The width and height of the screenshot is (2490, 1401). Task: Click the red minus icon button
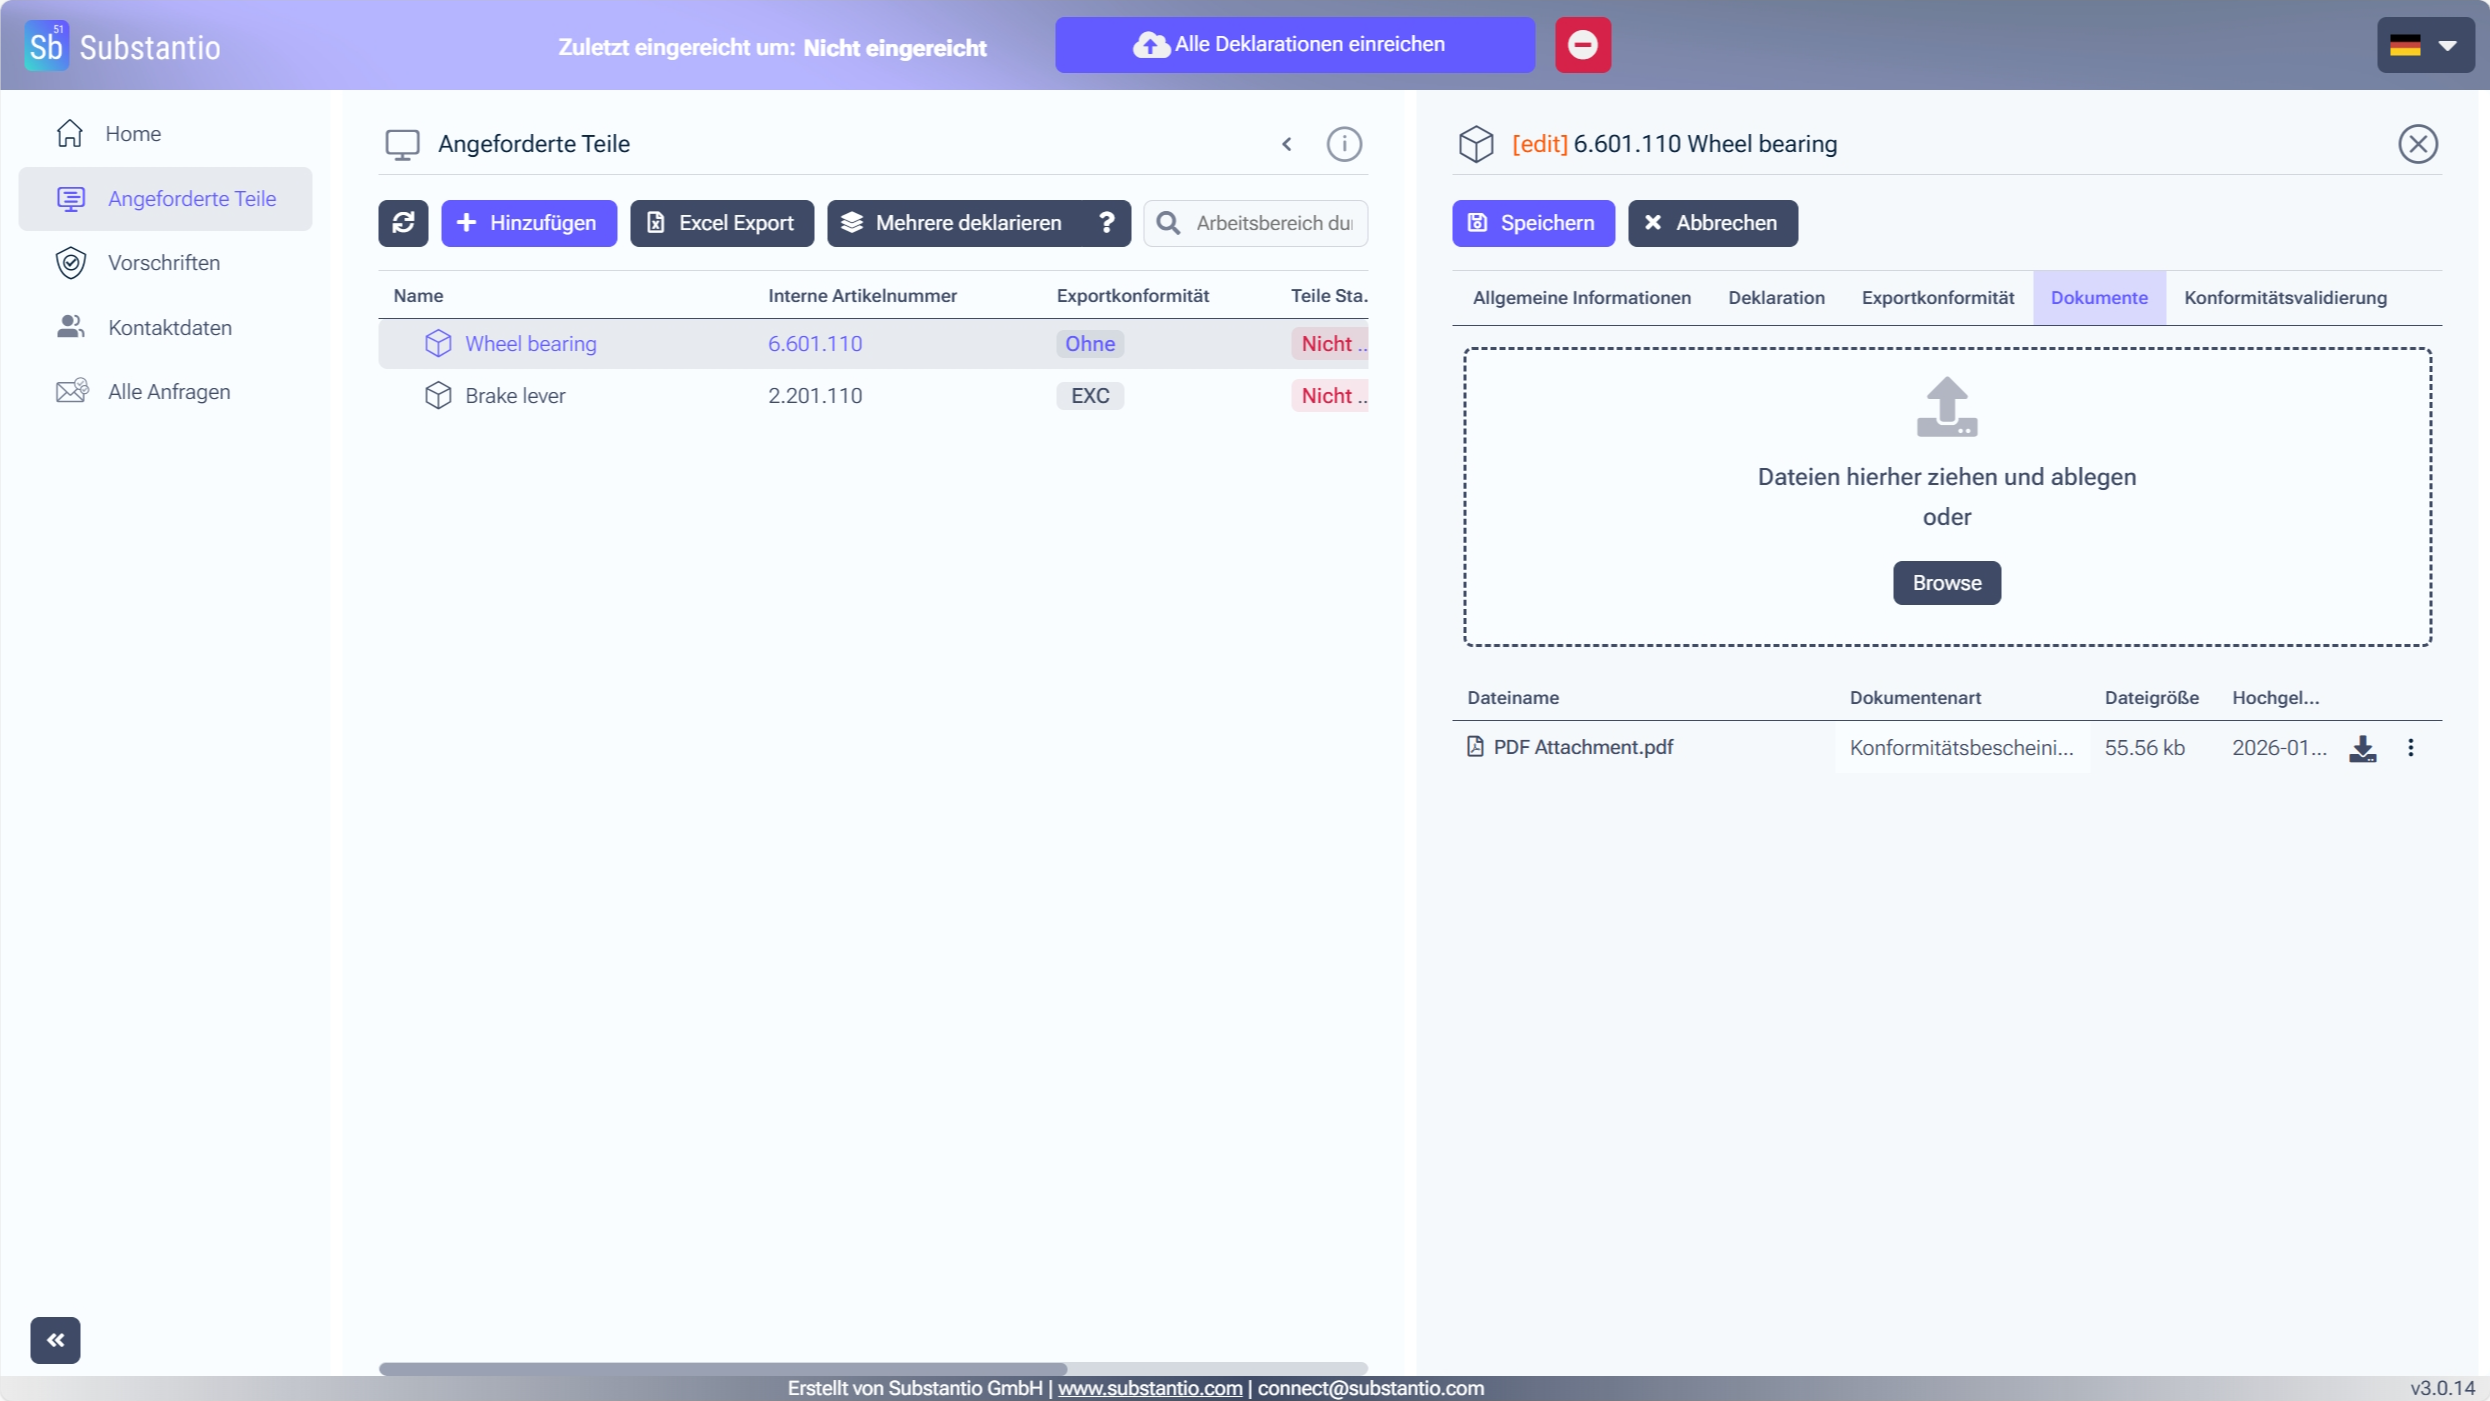(x=1582, y=45)
